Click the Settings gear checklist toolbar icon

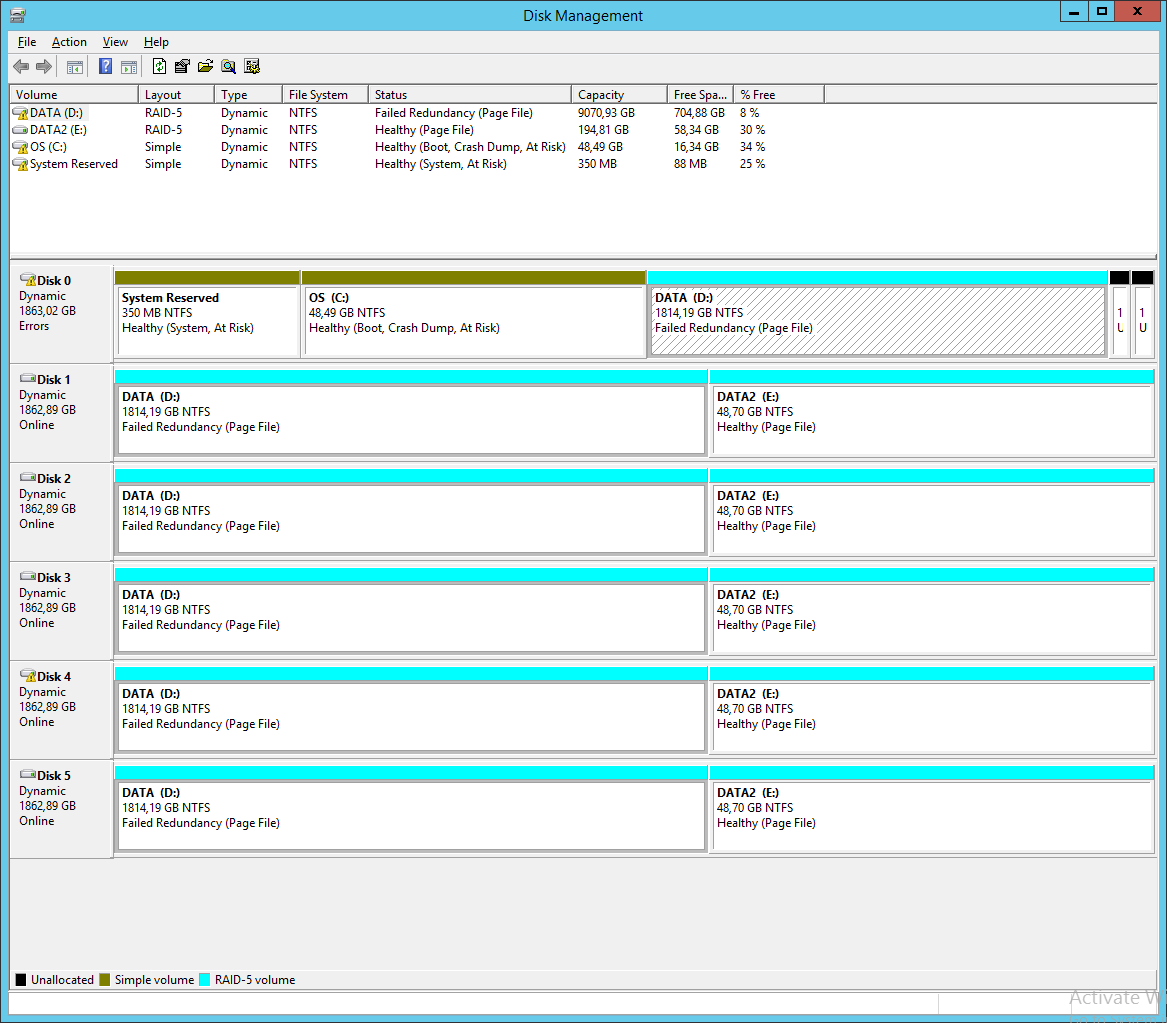point(252,66)
